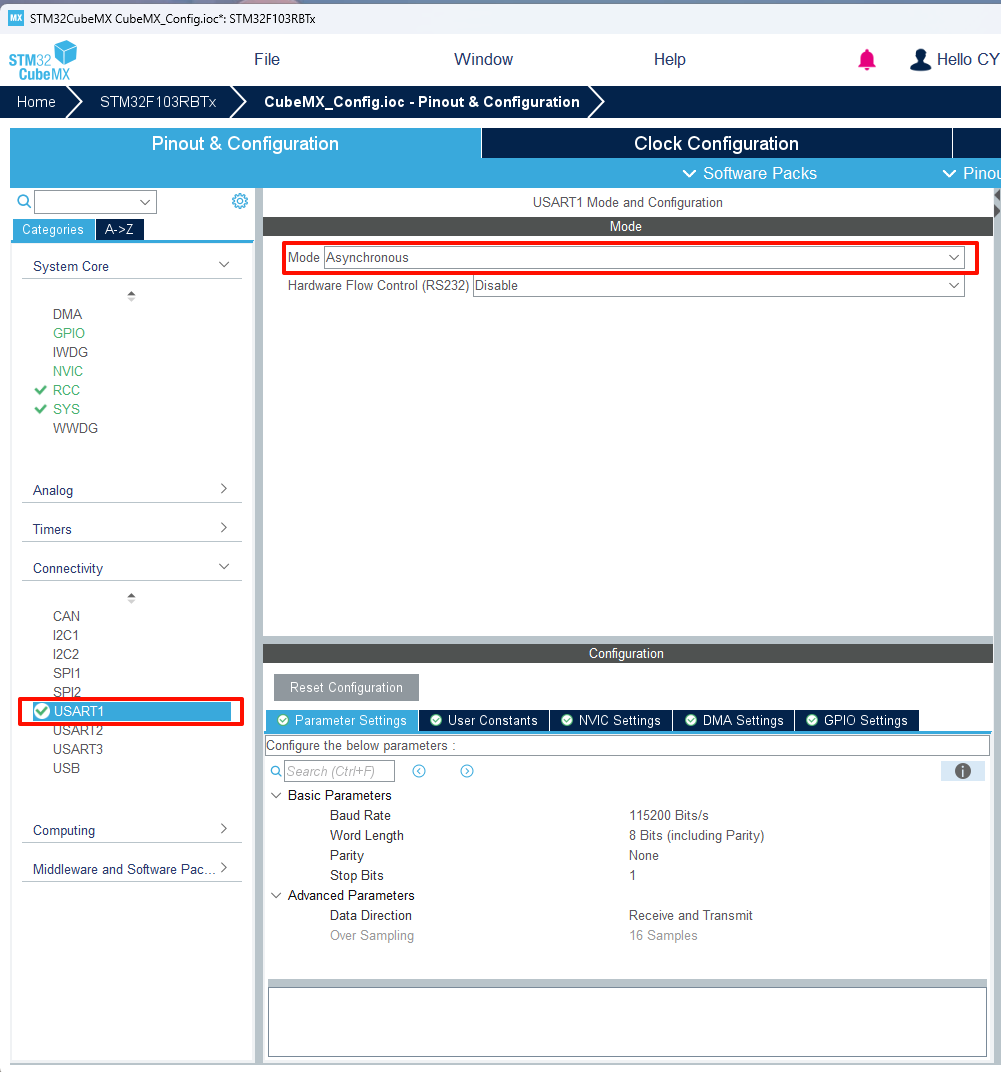Open settings gear in categories panel
The width and height of the screenshot is (1001, 1072).
(240, 201)
